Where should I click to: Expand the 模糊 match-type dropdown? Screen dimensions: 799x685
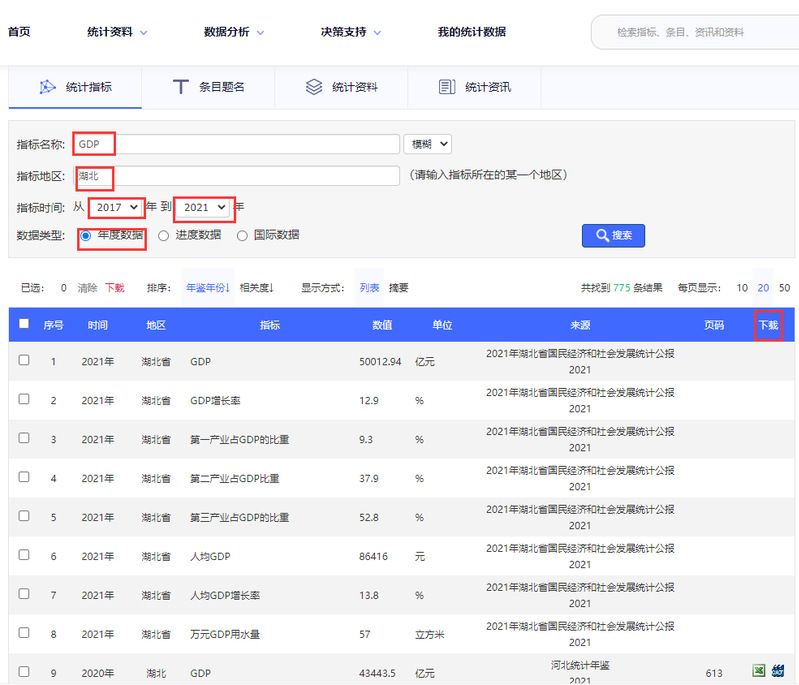coord(427,144)
